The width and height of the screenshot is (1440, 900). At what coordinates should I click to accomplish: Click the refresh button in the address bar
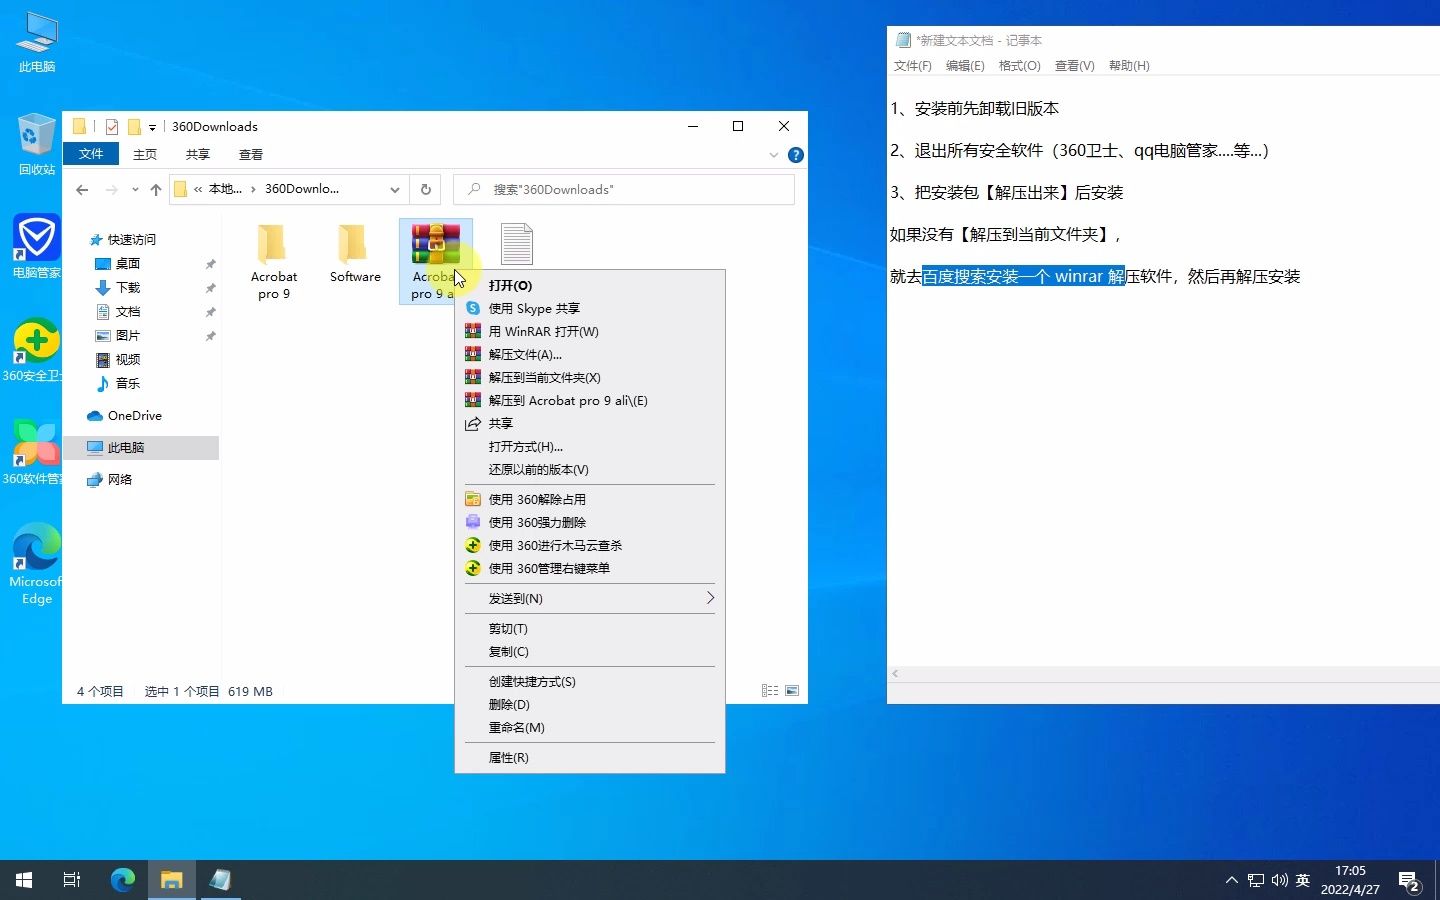click(x=425, y=189)
